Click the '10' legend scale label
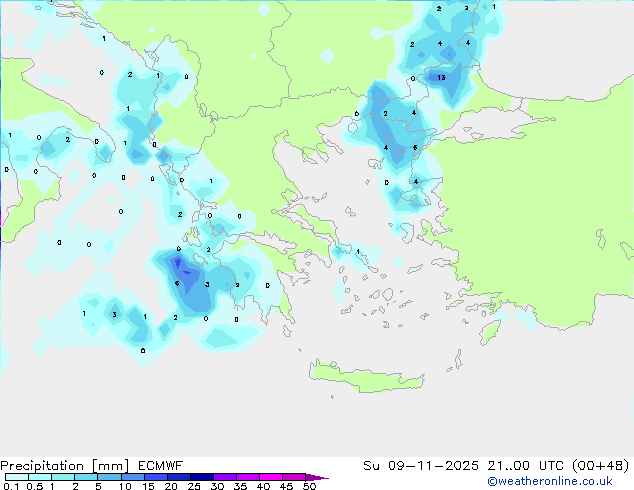The width and height of the screenshot is (634, 490). (x=125, y=486)
